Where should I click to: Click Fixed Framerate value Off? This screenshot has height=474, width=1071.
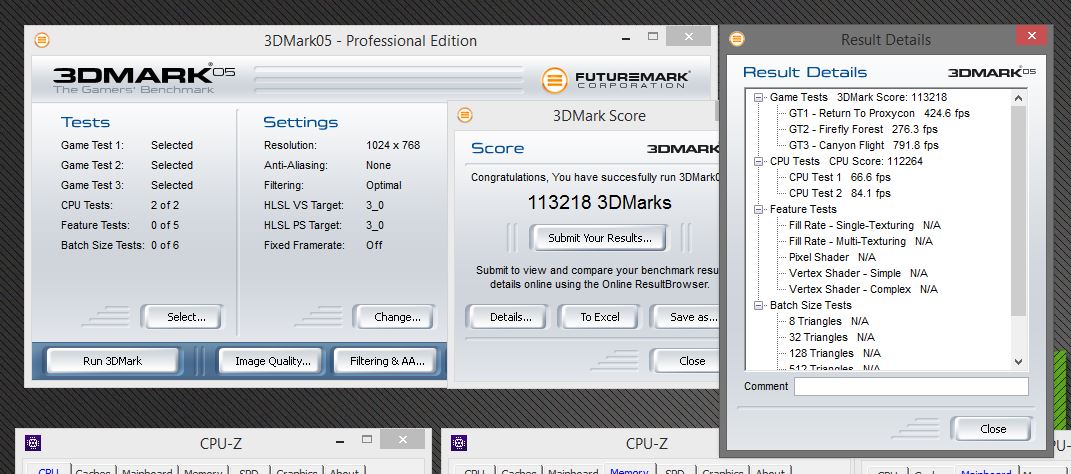[374, 245]
